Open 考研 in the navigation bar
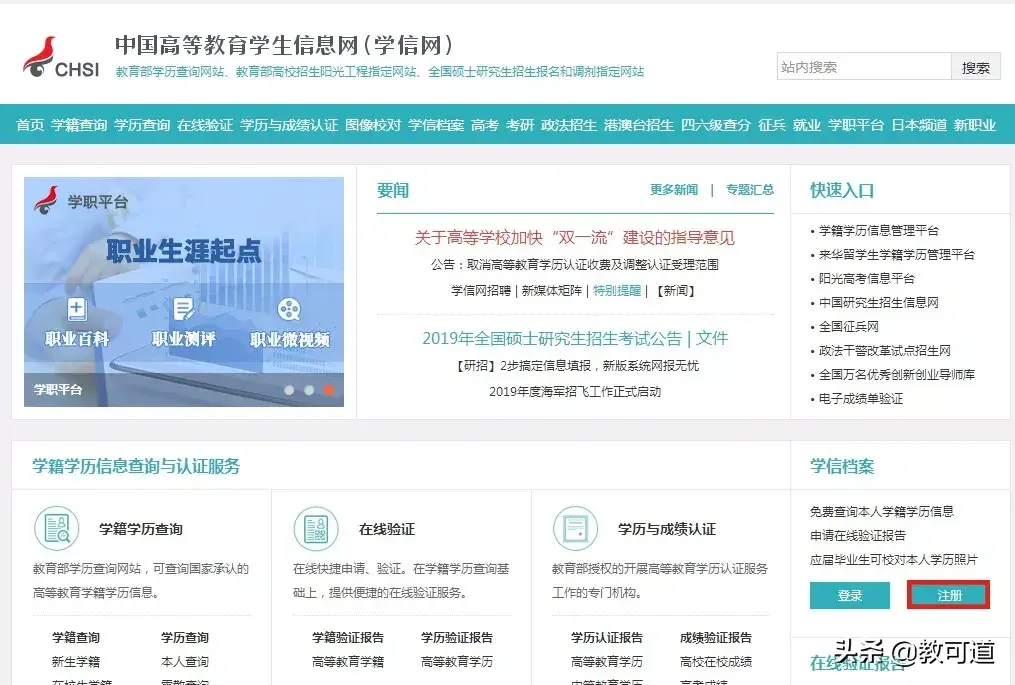 (x=520, y=125)
